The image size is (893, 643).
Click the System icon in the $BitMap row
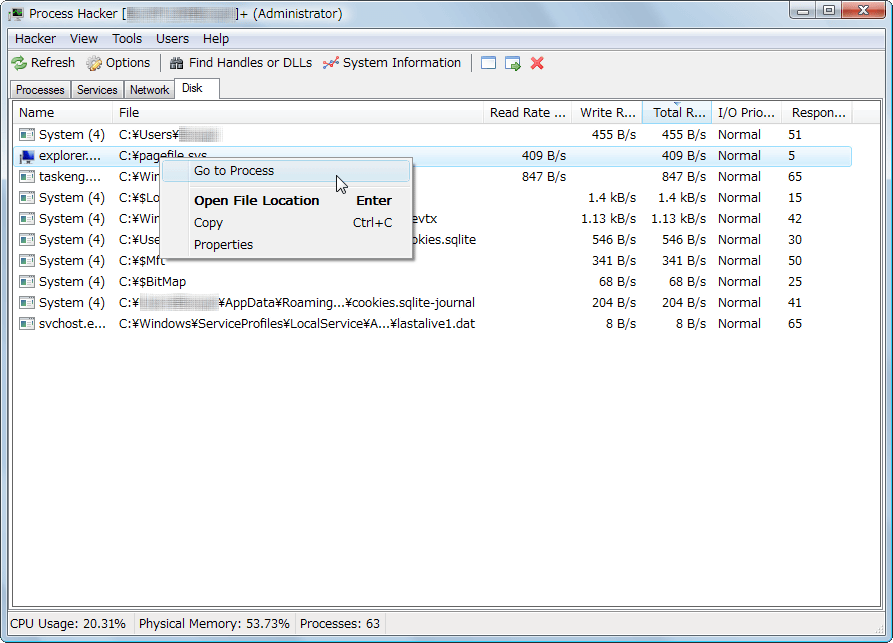pyautogui.click(x=27, y=282)
